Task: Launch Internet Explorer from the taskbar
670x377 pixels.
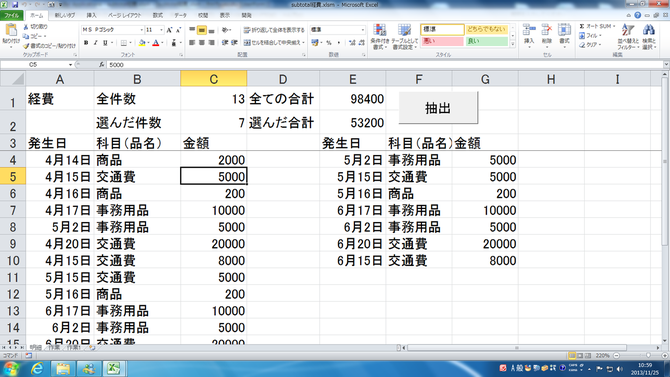Action: point(37,368)
